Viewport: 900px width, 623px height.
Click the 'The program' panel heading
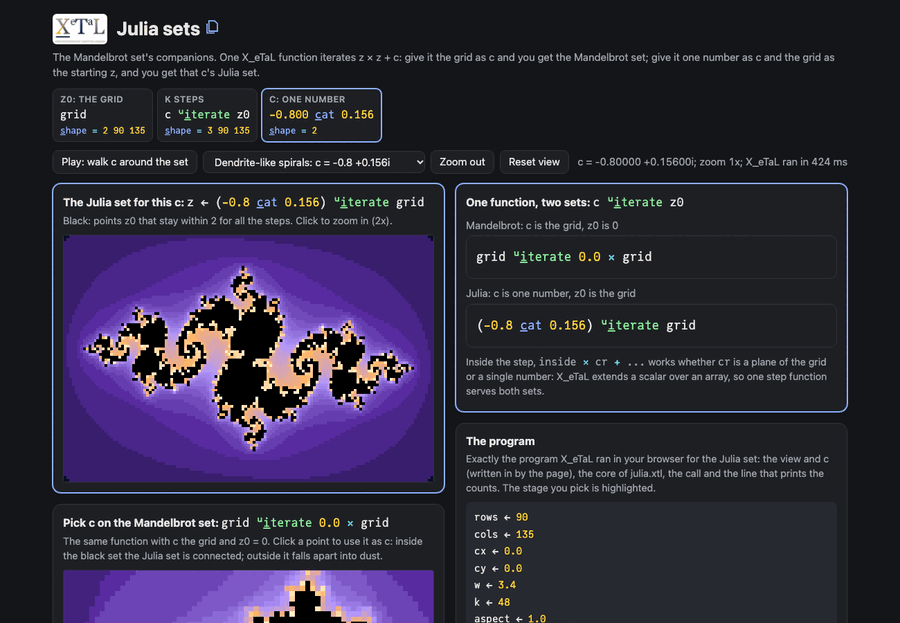pos(501,441)
